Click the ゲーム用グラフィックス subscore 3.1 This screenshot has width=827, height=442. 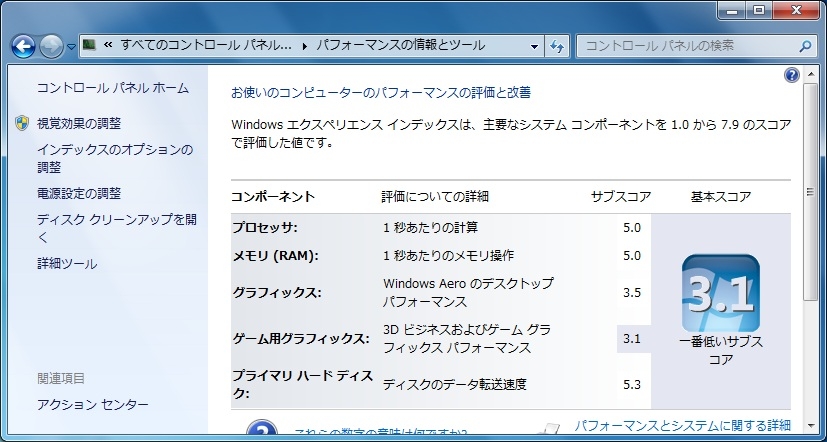632,339
